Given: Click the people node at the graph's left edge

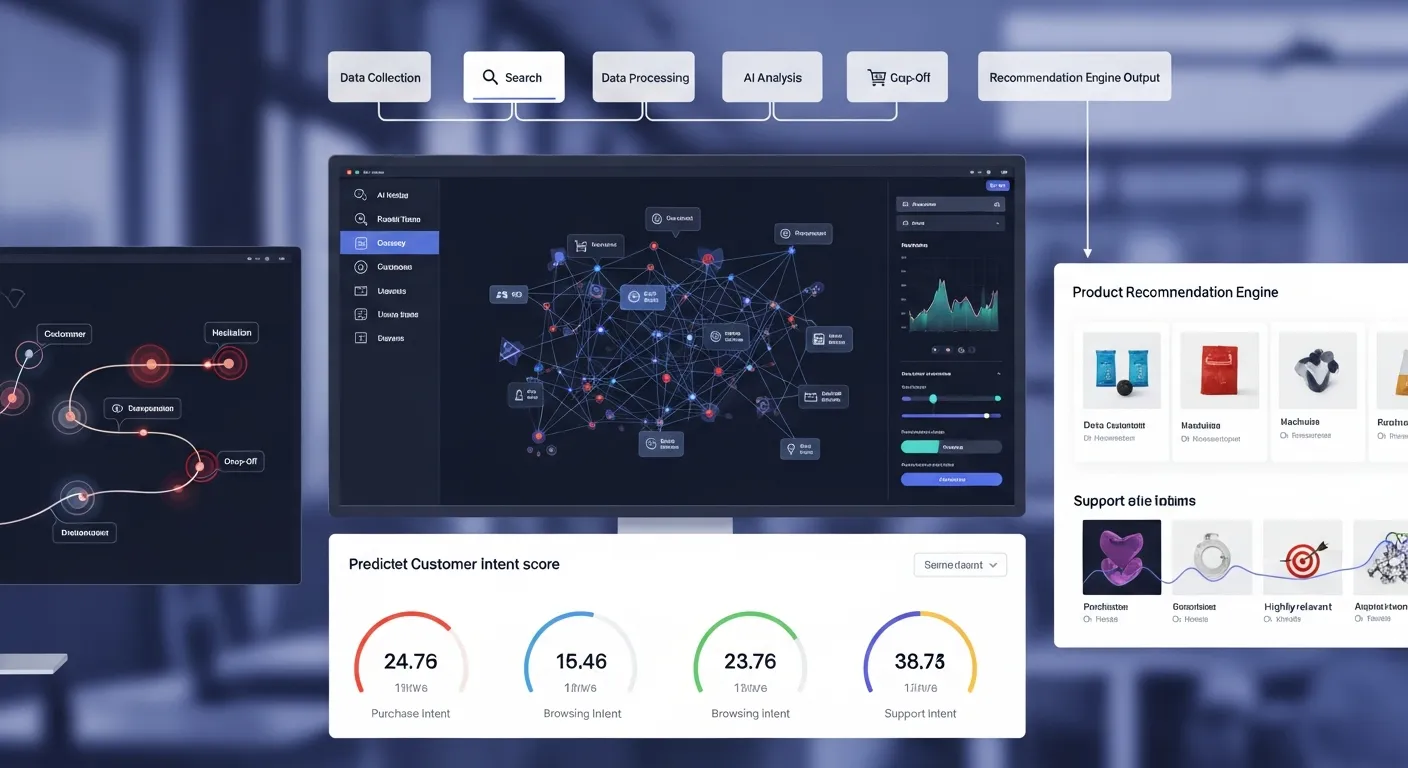Looking at the screenshot, I should click(x=500, y=294).
